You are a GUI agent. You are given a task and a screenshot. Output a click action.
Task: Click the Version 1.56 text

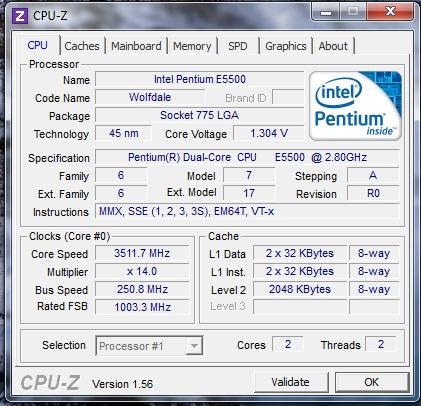point(123,384)
